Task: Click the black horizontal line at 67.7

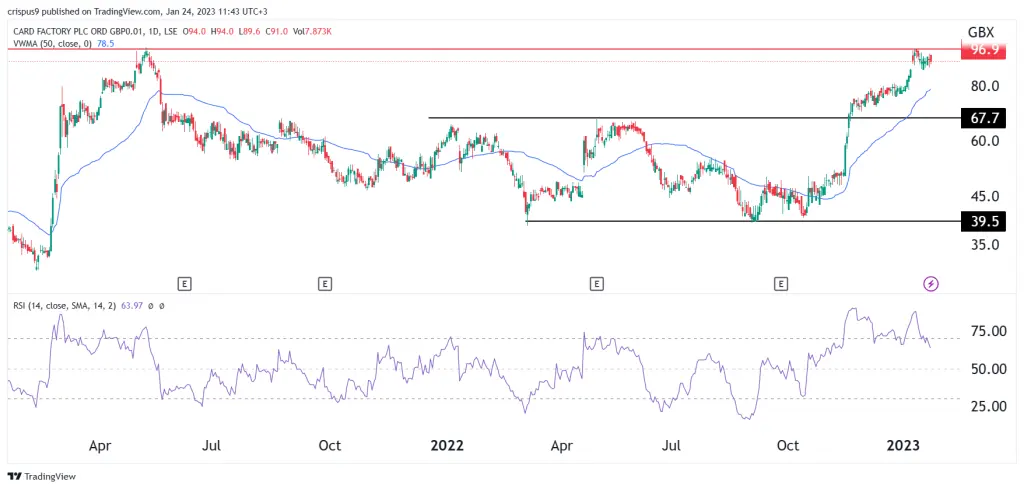Action: point(694,118)
